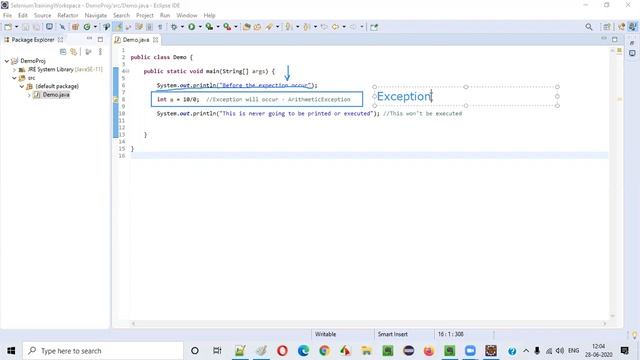Toggle the highlighted Mark Occurrences button
This screenshot has height=360, width=640.
[118, 27]
